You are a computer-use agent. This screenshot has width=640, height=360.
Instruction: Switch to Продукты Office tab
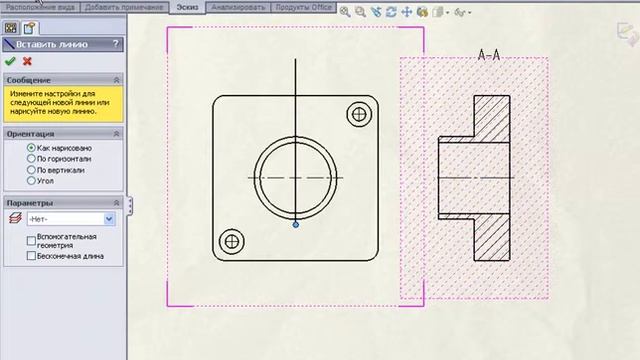pyautogui.click(x=303, y=7)
